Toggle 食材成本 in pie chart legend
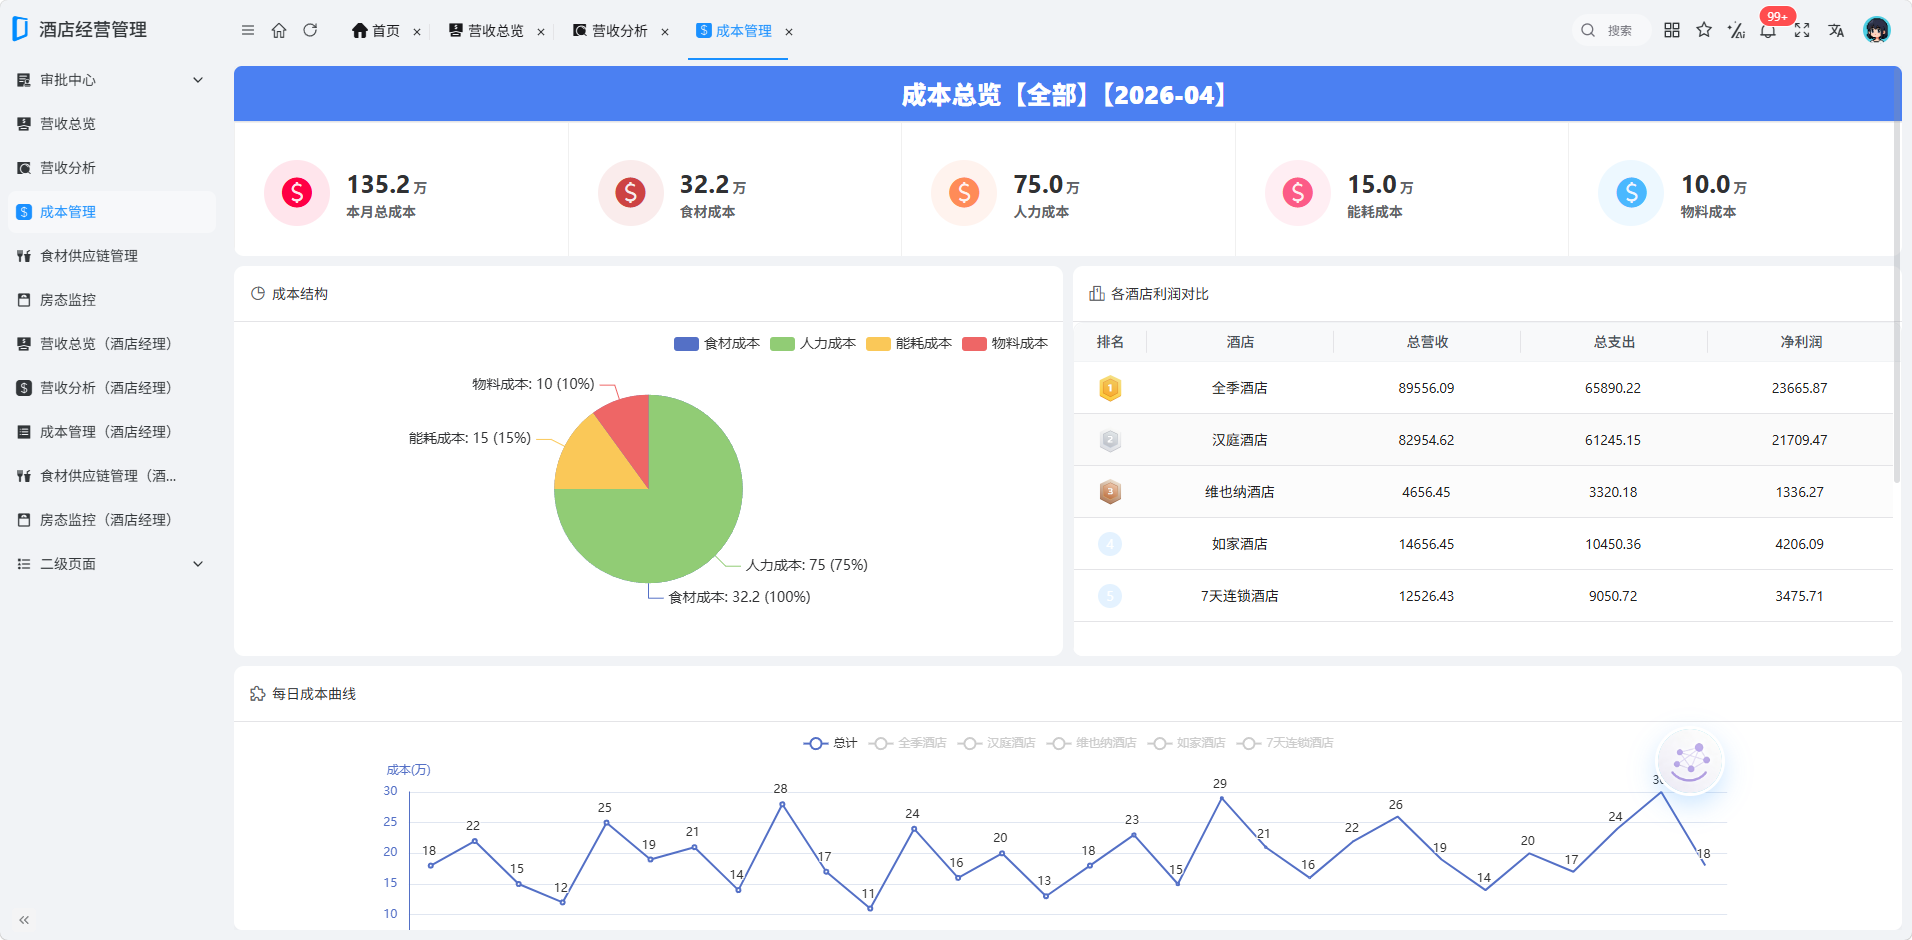Screen dimensions: 1912x940 717,343
